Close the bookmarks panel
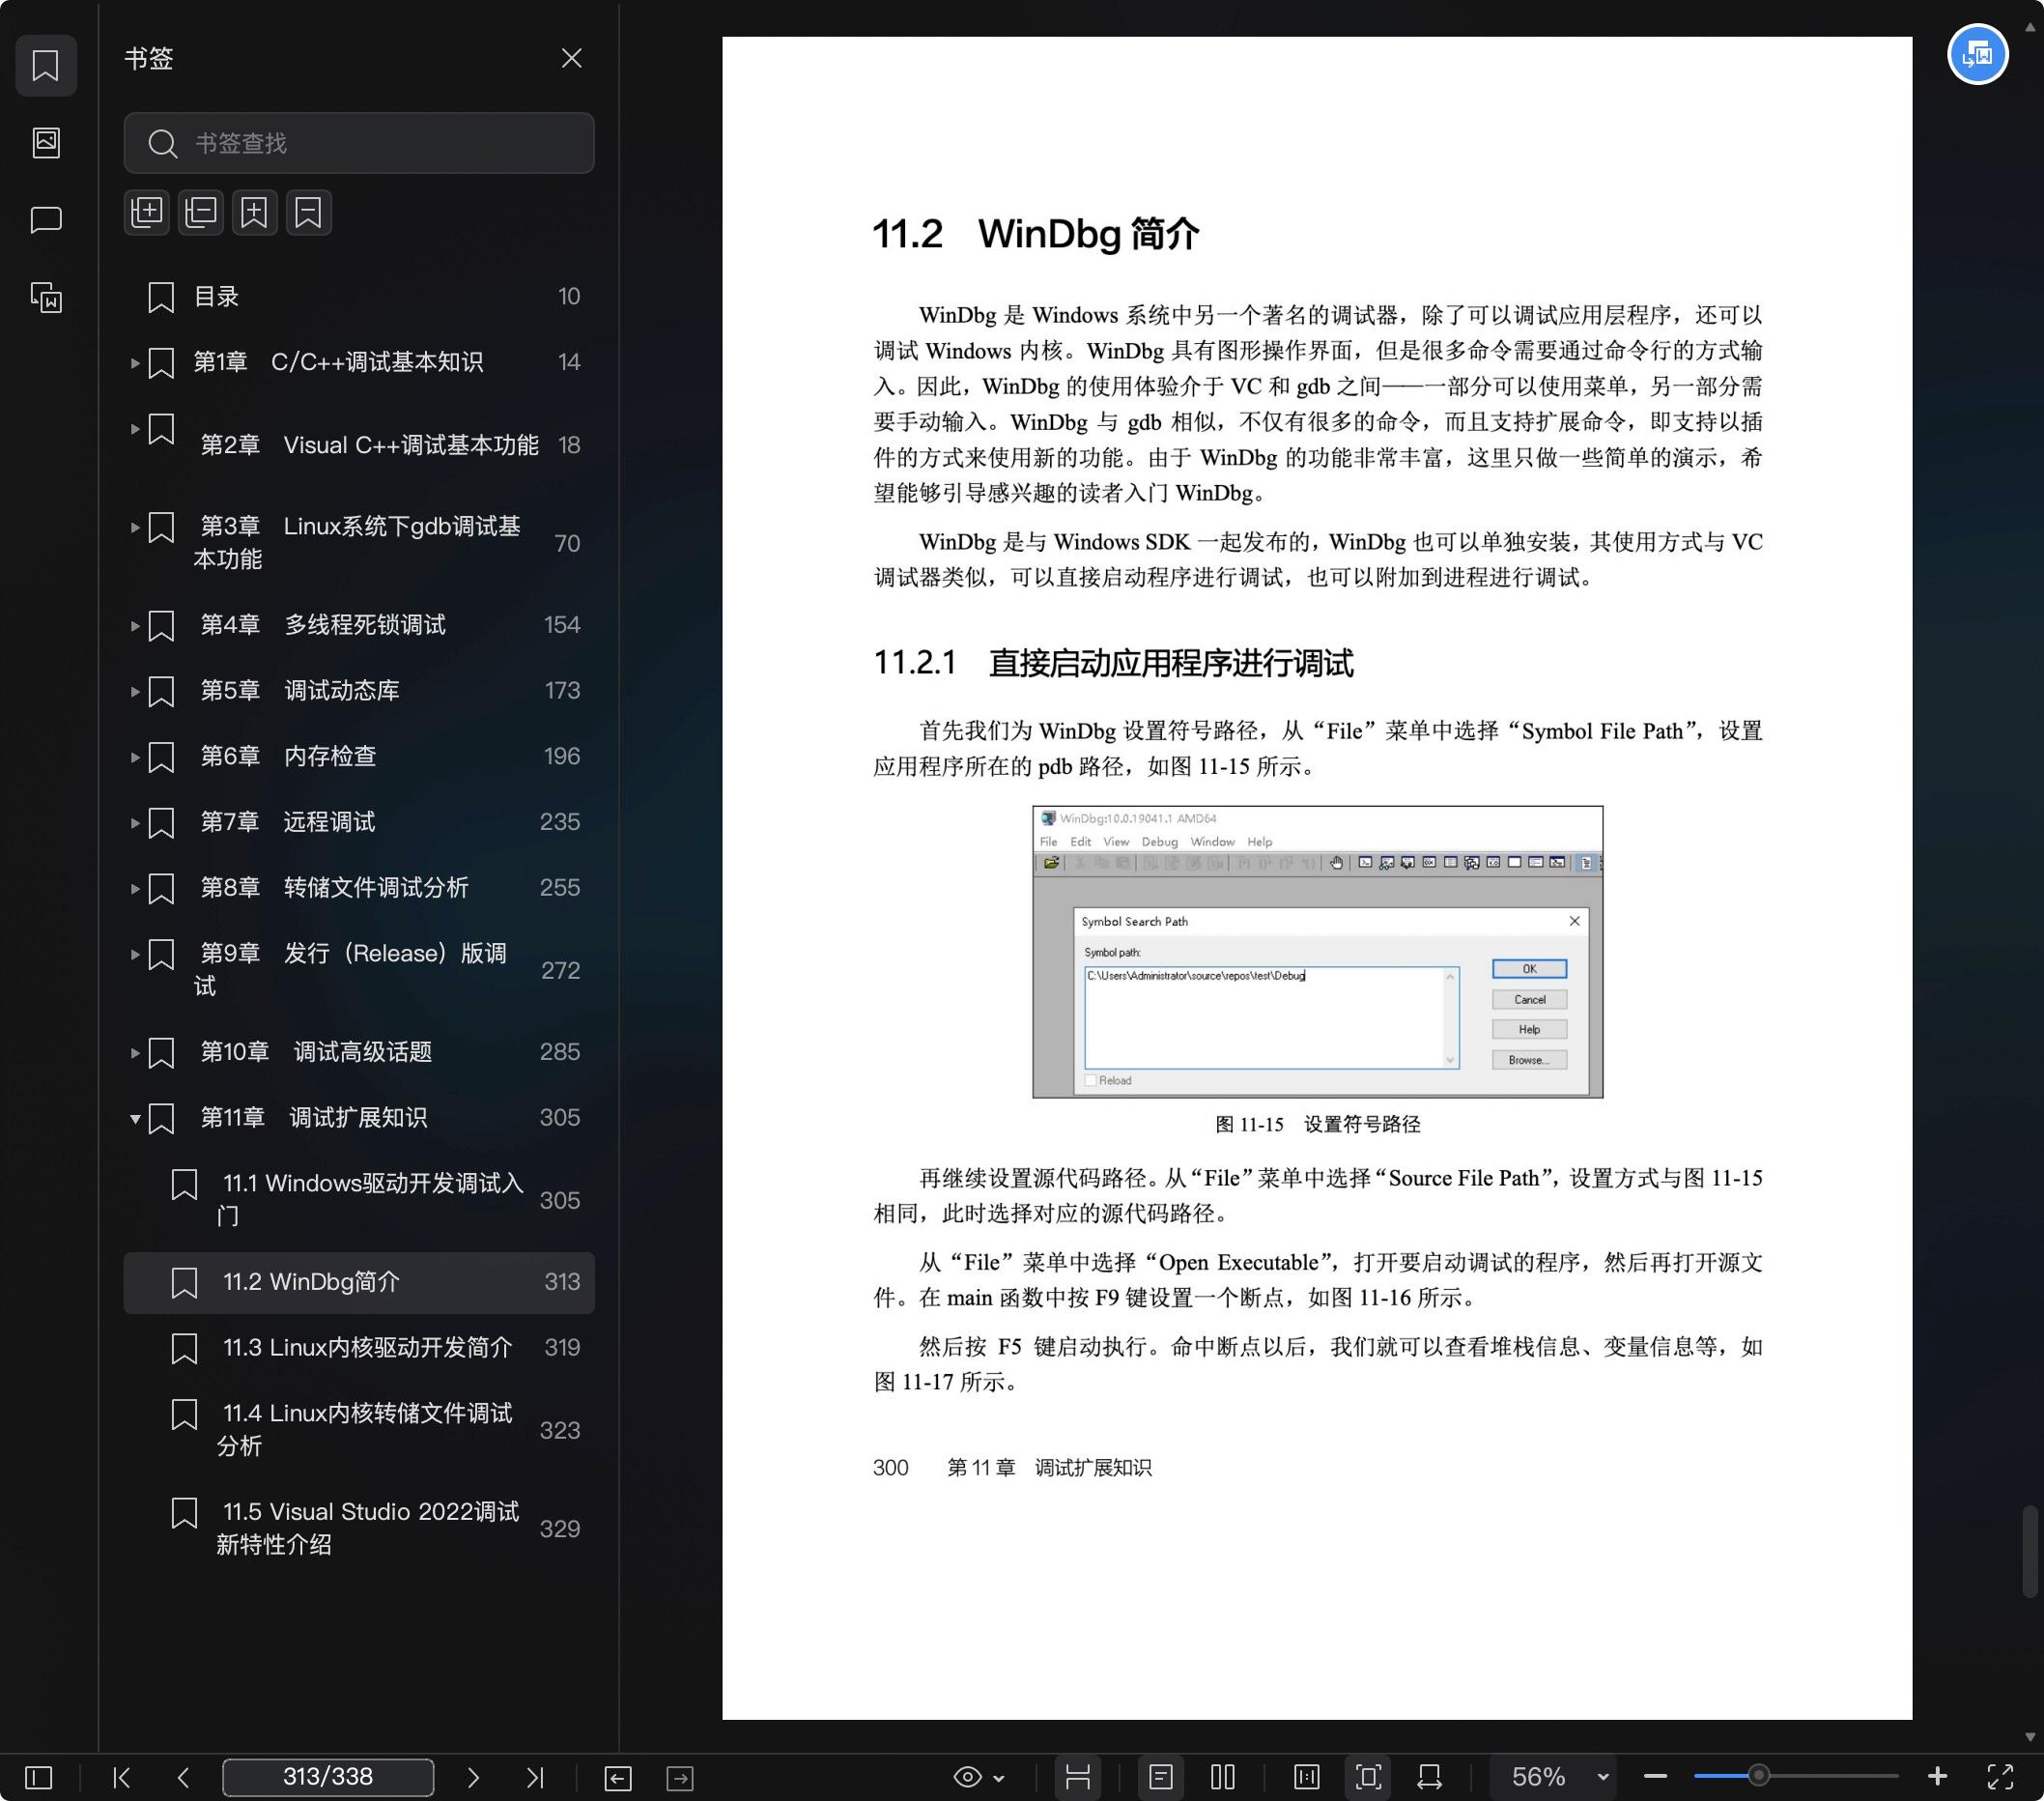 (571, 59)
